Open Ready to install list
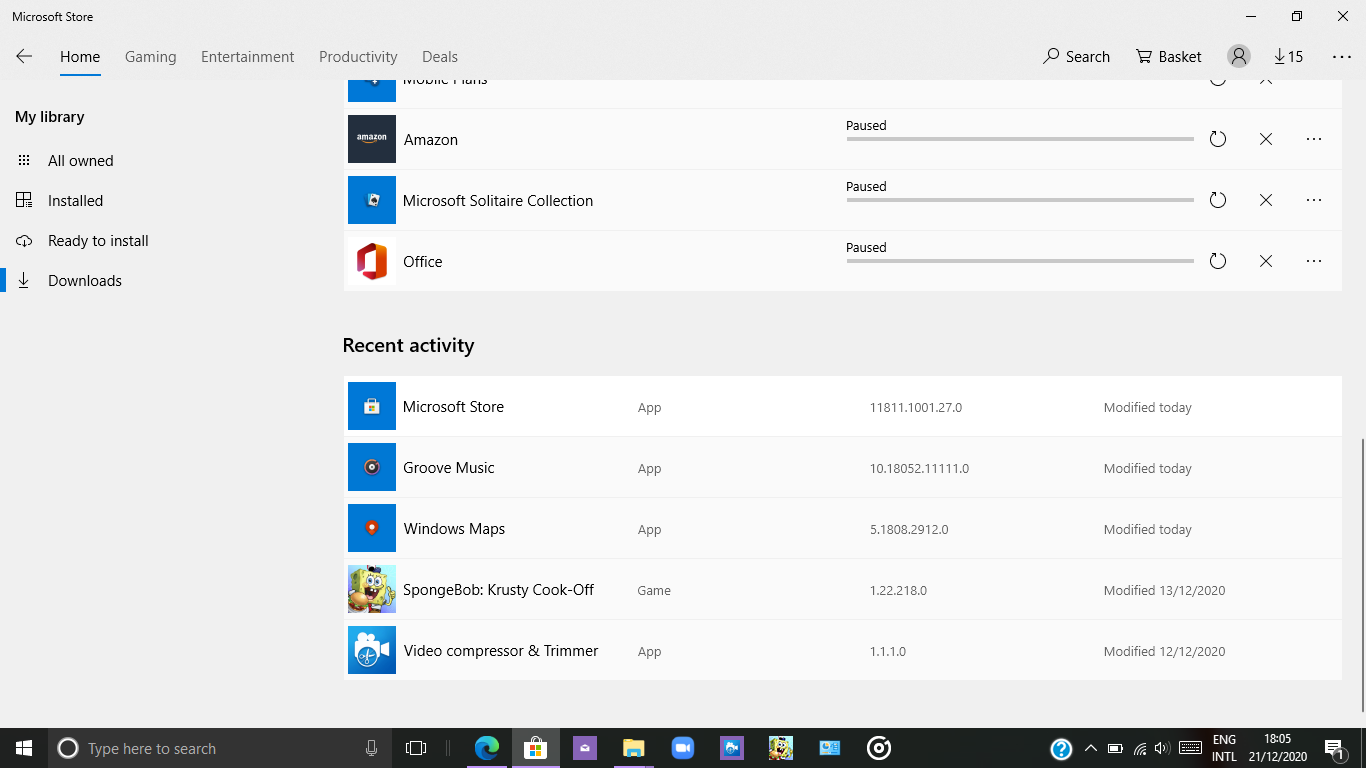This screenshot has width=1366, height=768. (x=98, y=241)
